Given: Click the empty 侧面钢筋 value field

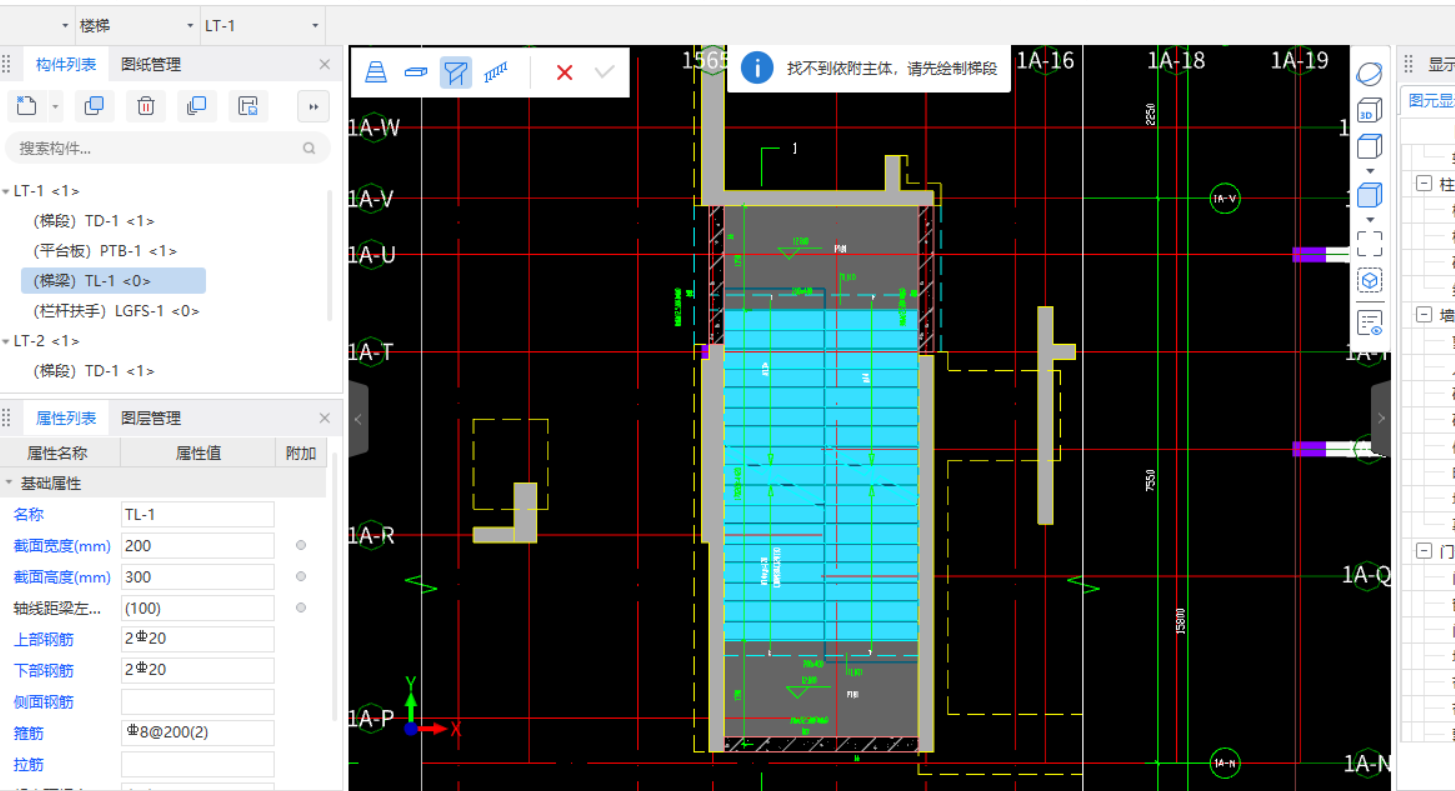Looking at the screenshot, I should pyautogui.click(x=198, y=701).
